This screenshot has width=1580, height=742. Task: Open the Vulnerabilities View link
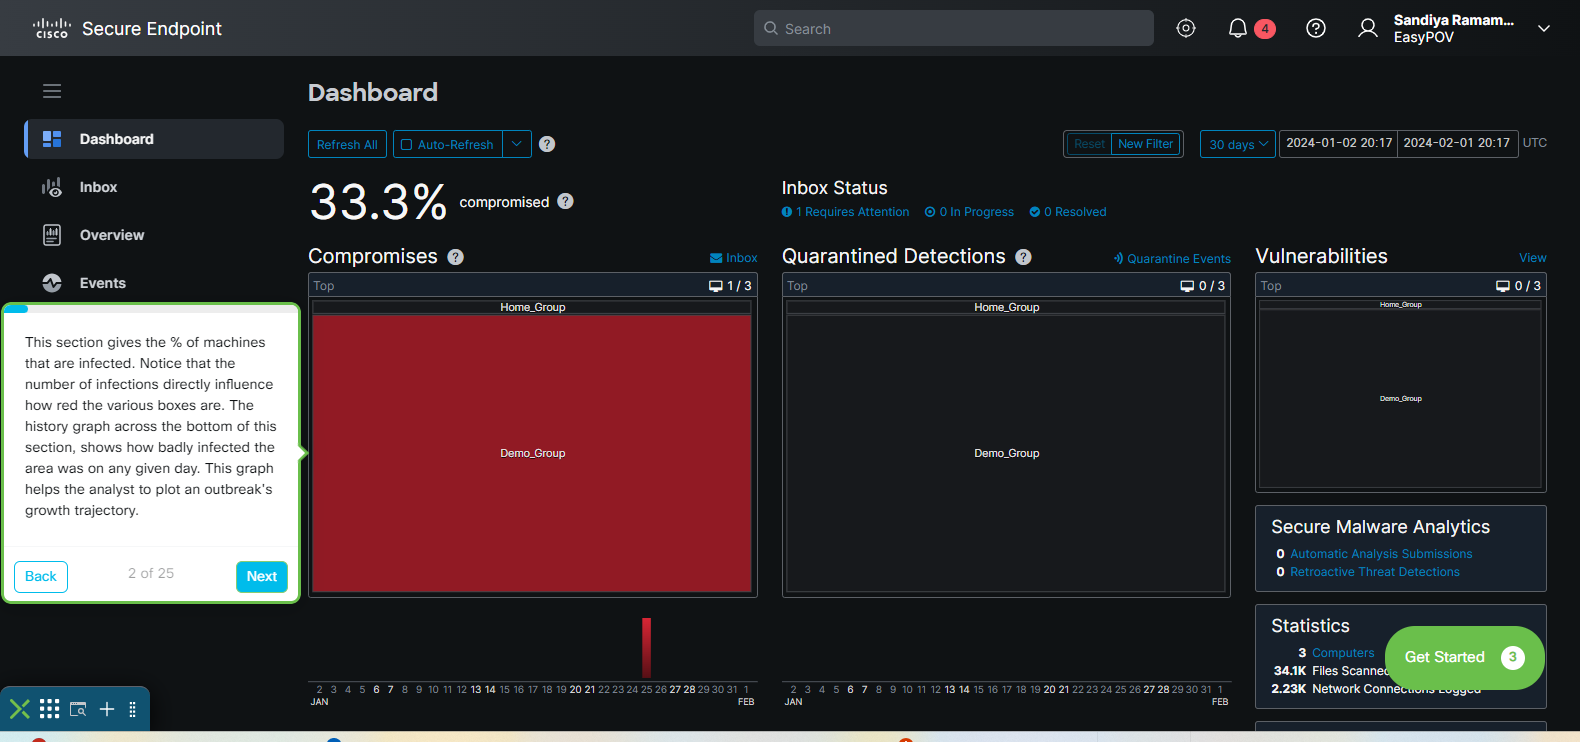1533,258
